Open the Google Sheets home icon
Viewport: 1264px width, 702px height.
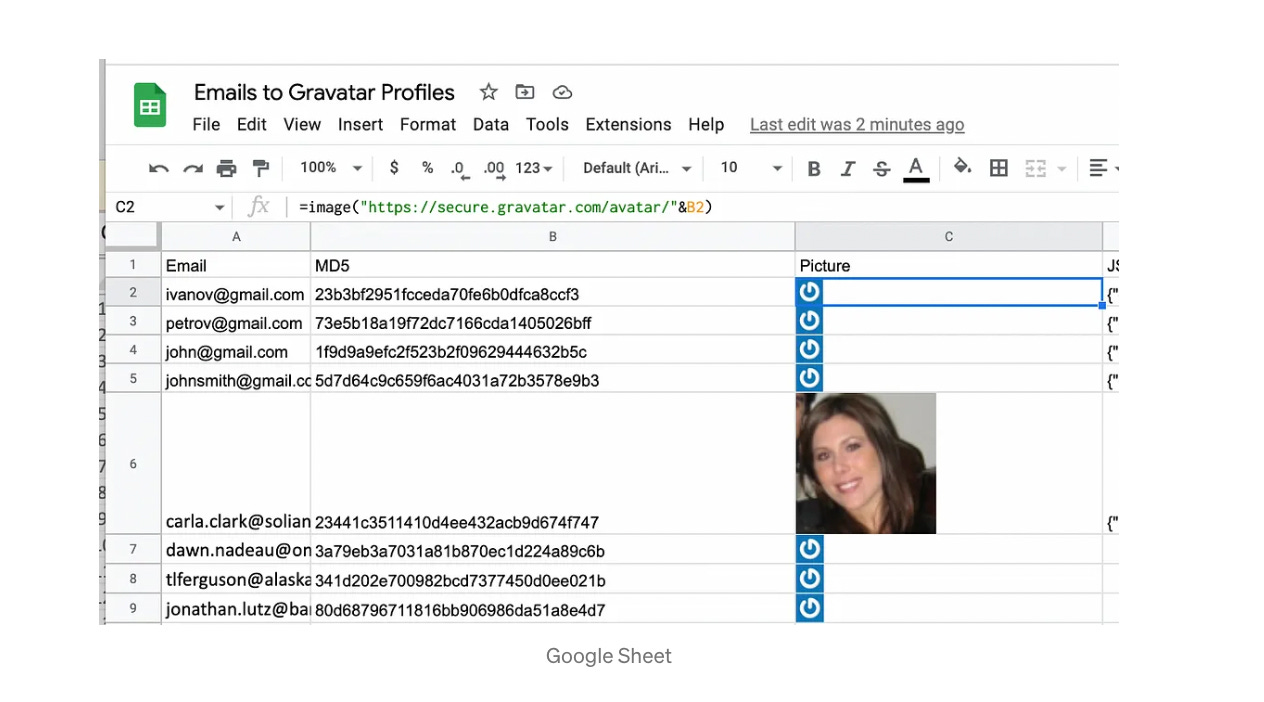pos(150,105)
